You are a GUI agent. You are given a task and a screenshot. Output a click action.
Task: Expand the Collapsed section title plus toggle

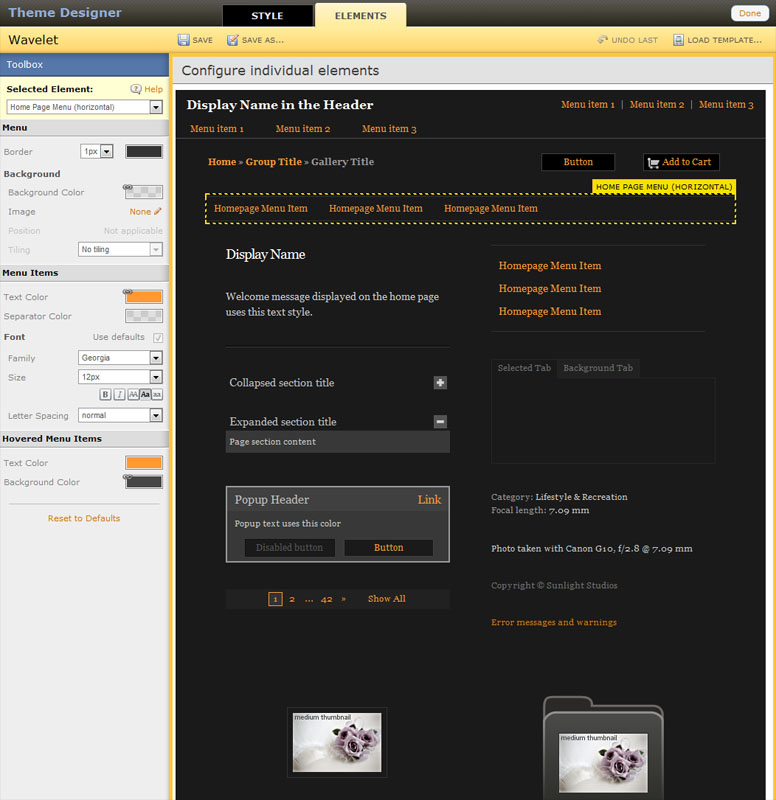click(440, 383)
